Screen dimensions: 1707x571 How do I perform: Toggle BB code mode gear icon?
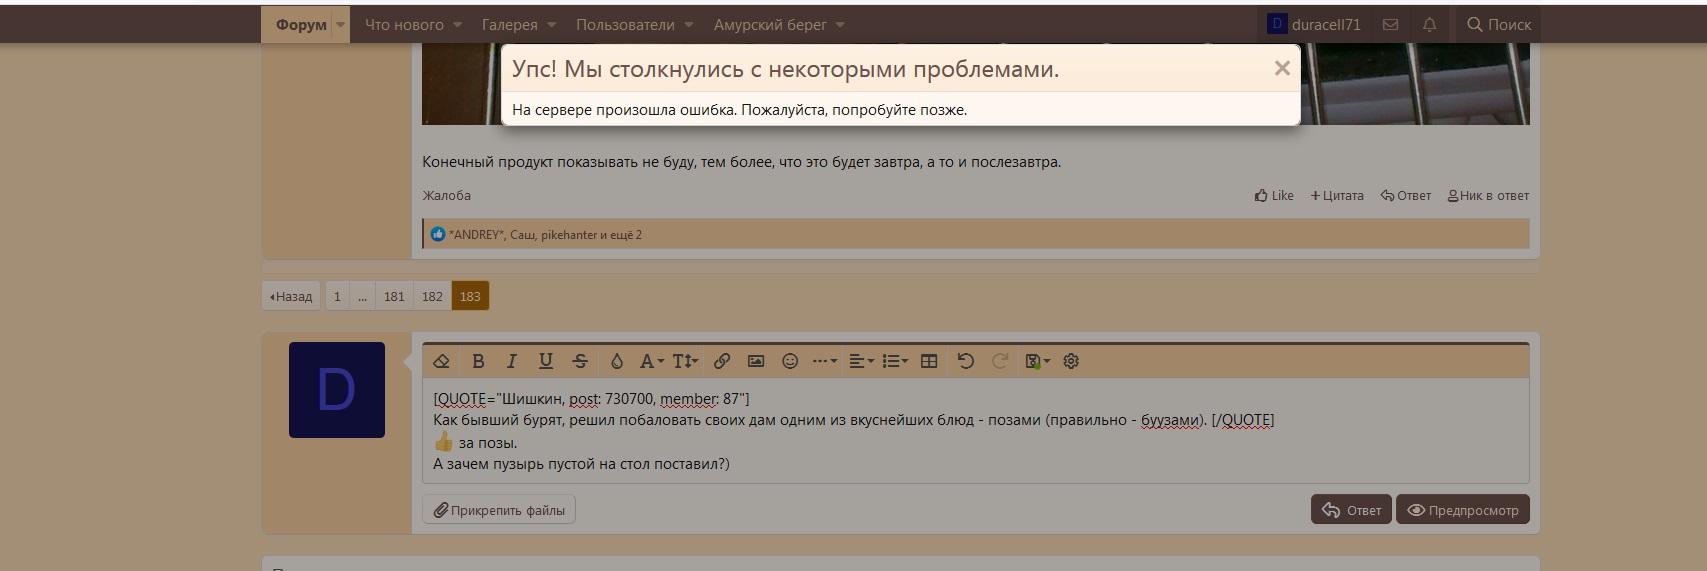1071,361
